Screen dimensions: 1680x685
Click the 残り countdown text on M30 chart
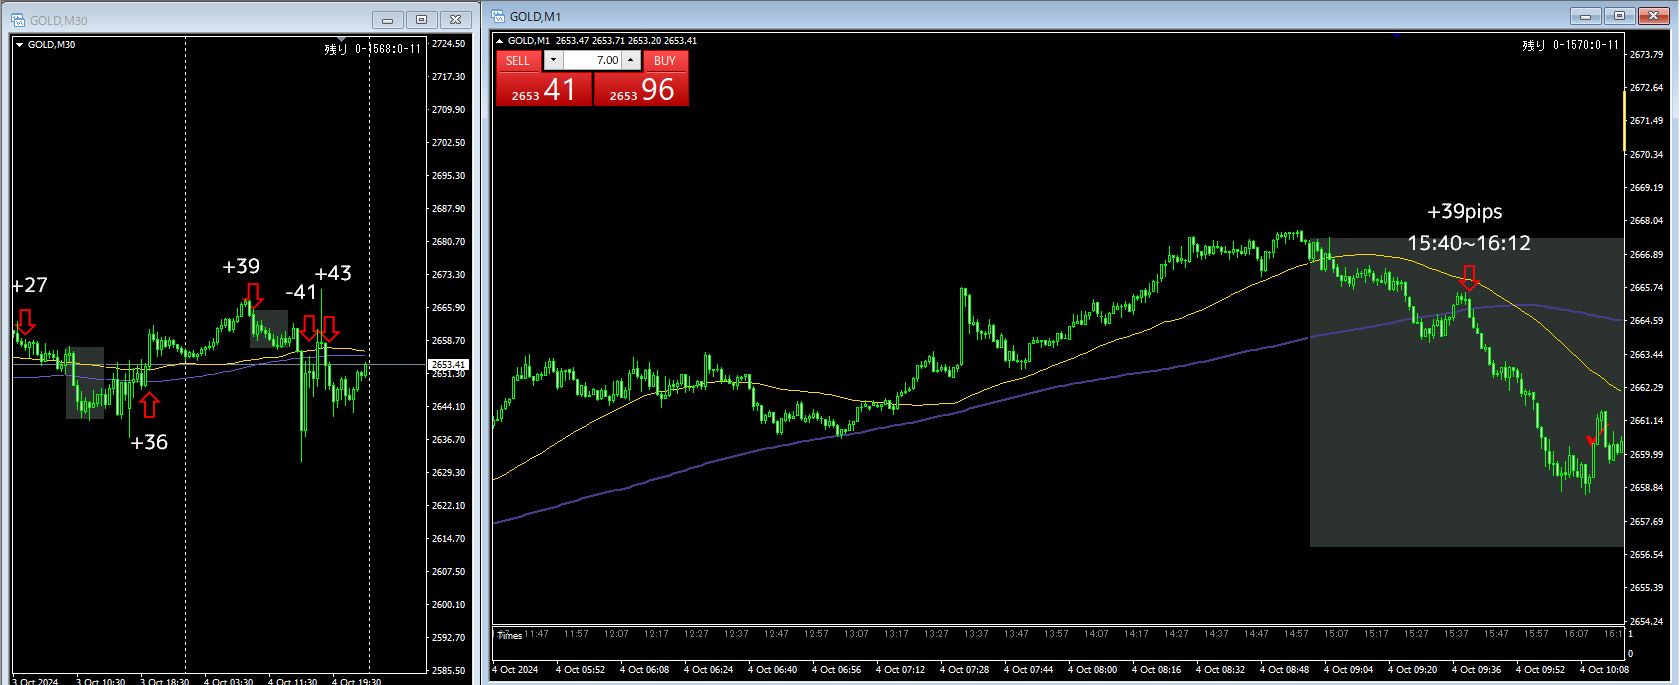(373, 49)
